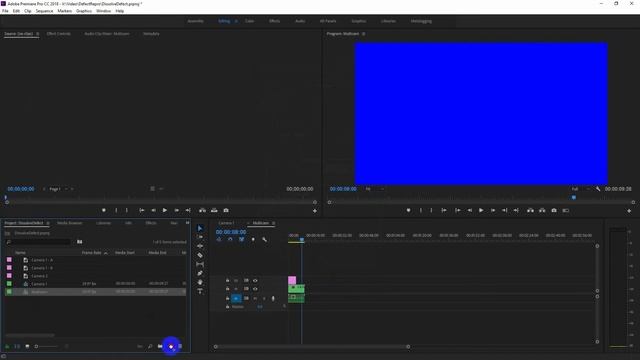The image size is (640, 360).
Task: Open the Sequence menu
Action: pos(44,11)
